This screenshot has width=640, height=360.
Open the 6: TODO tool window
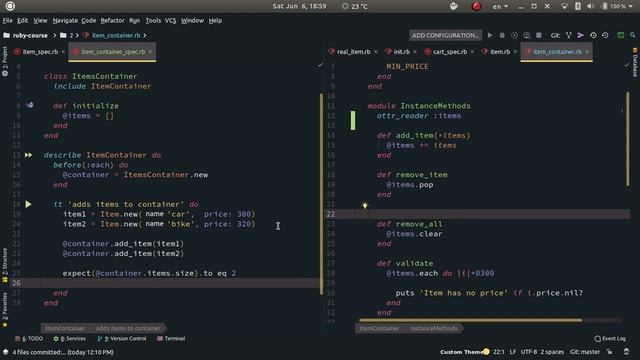tap(29, 338)
